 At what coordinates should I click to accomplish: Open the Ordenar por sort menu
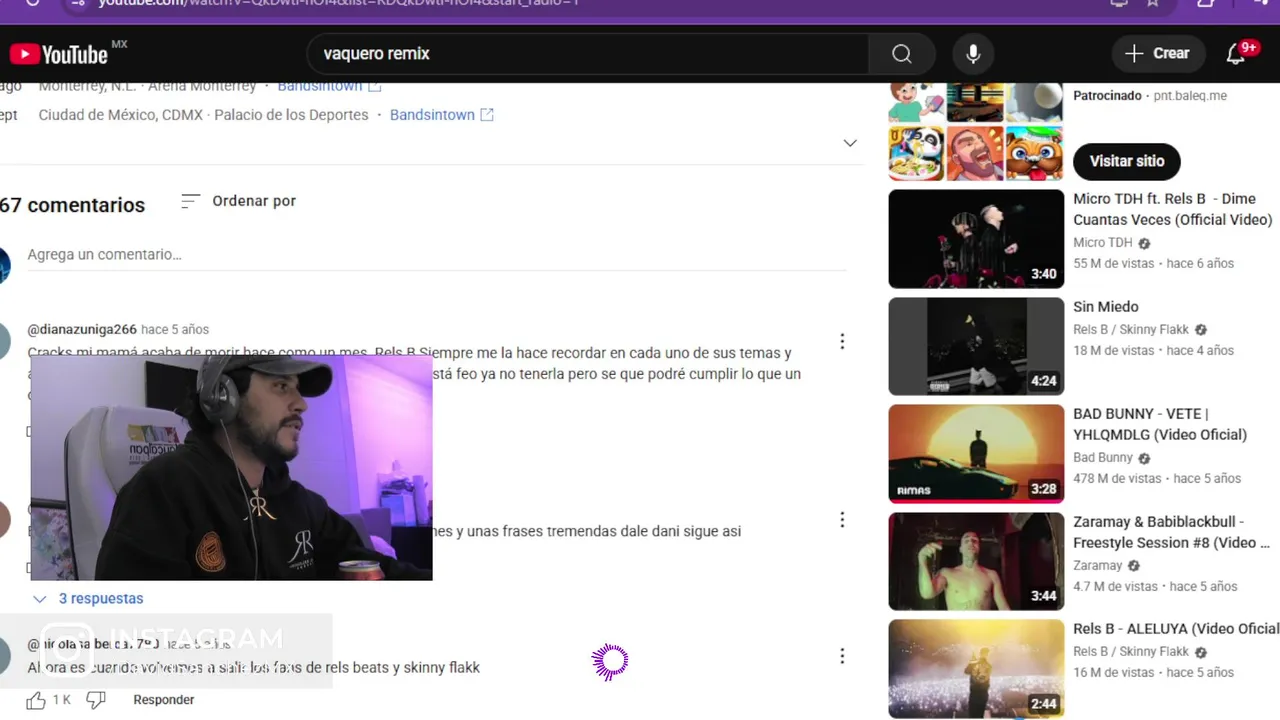(x=238, y=201)
